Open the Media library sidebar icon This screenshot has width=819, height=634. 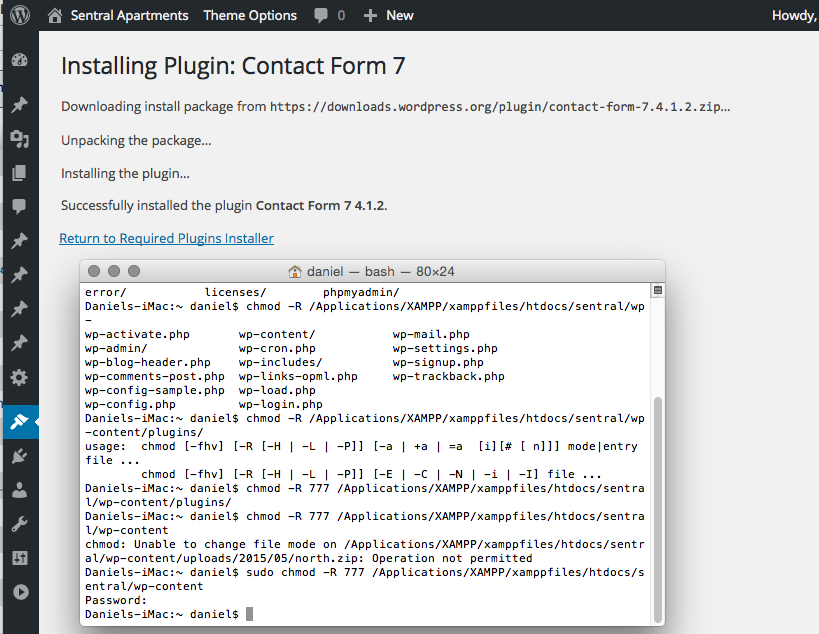pyautogui.click(x=19, y=139)
